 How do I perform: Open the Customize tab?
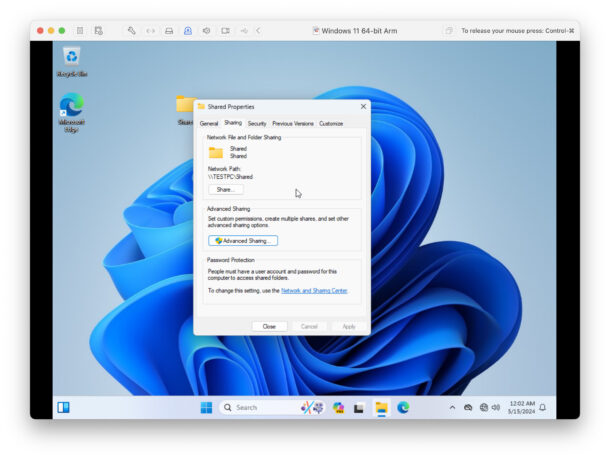(331, 123)
